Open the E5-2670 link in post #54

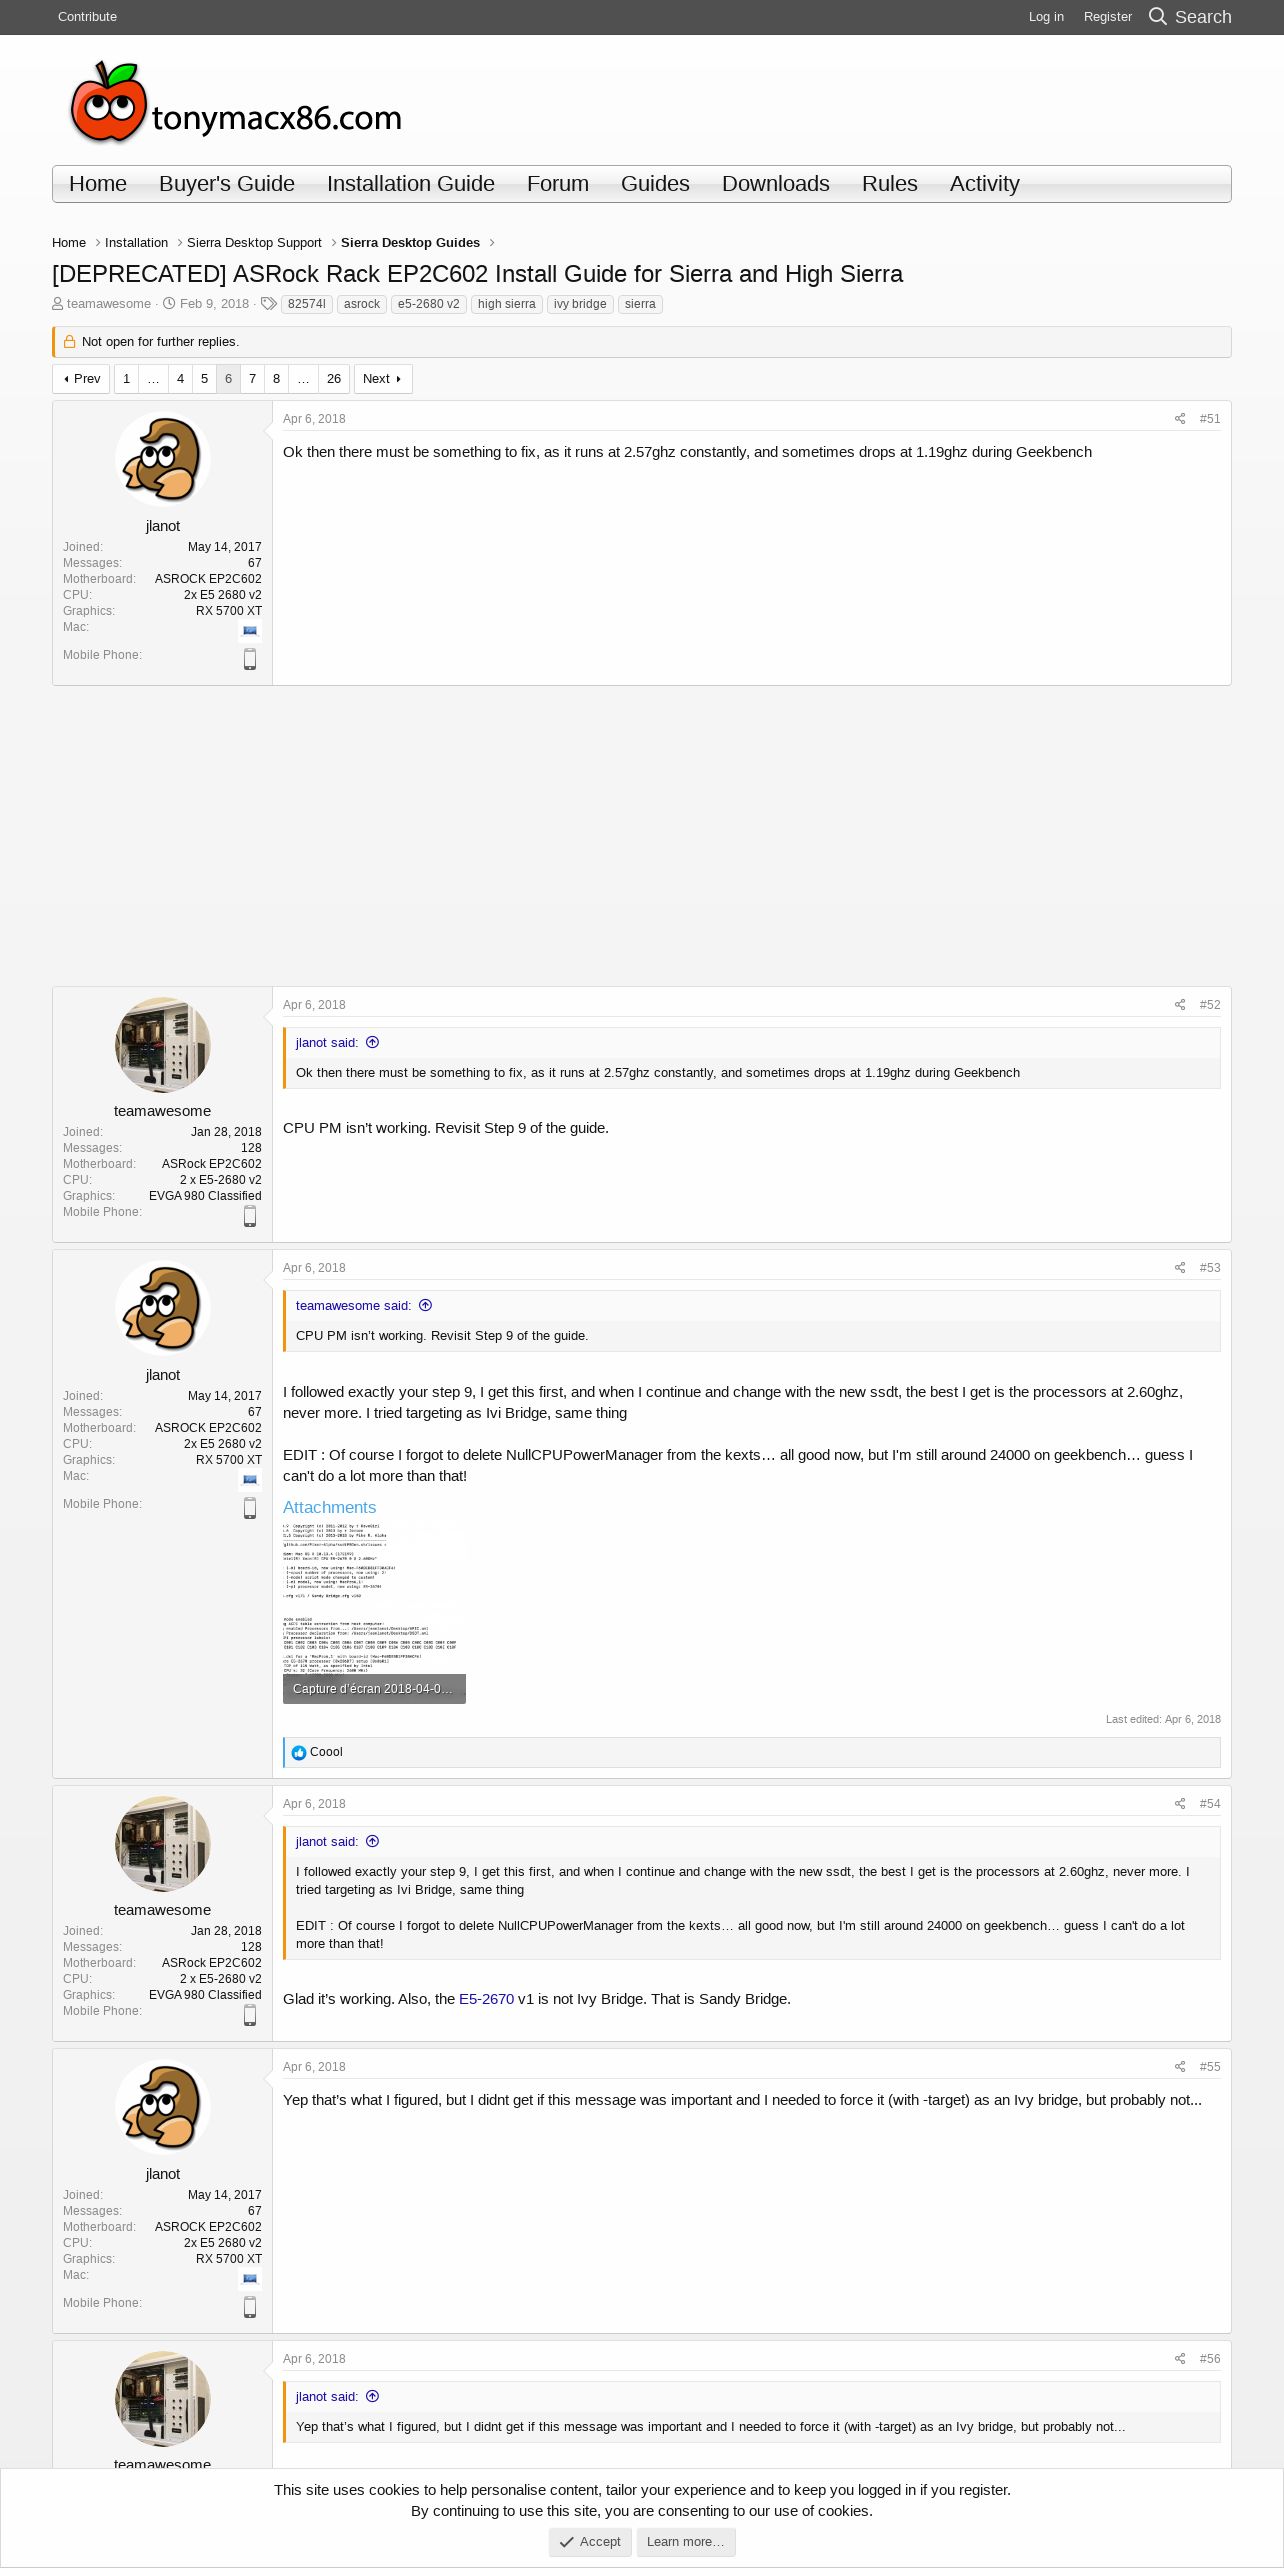486,1999
